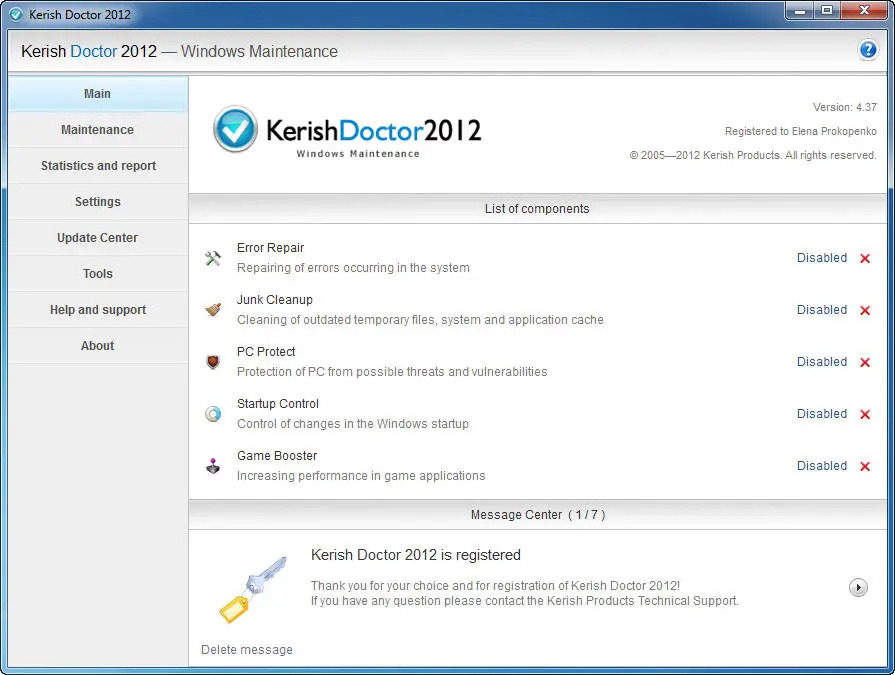The width and height of the screenshot is (895, 675).
Task: Switch to Update Center
Action: pos(98,237)
